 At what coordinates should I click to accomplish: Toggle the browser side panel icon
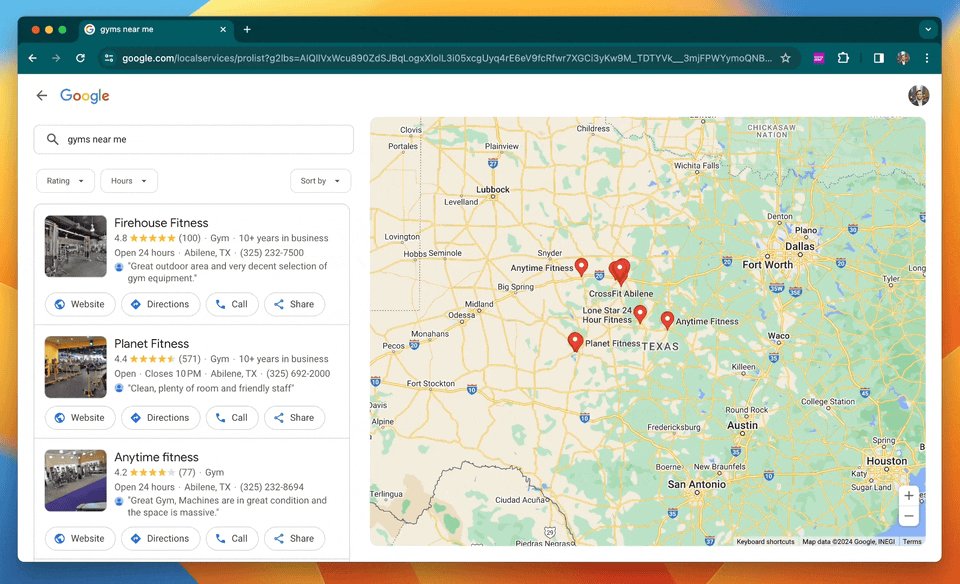click(879, 58)
